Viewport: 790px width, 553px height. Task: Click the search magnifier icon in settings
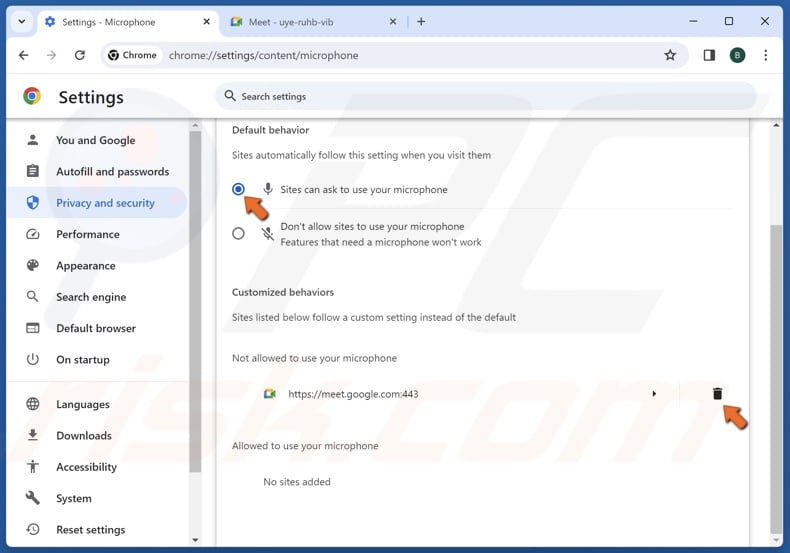point(230,96)
